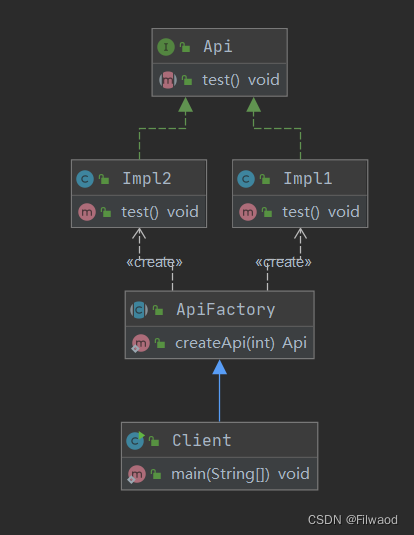Select test() void in the Api node

[x=241, y=80]
